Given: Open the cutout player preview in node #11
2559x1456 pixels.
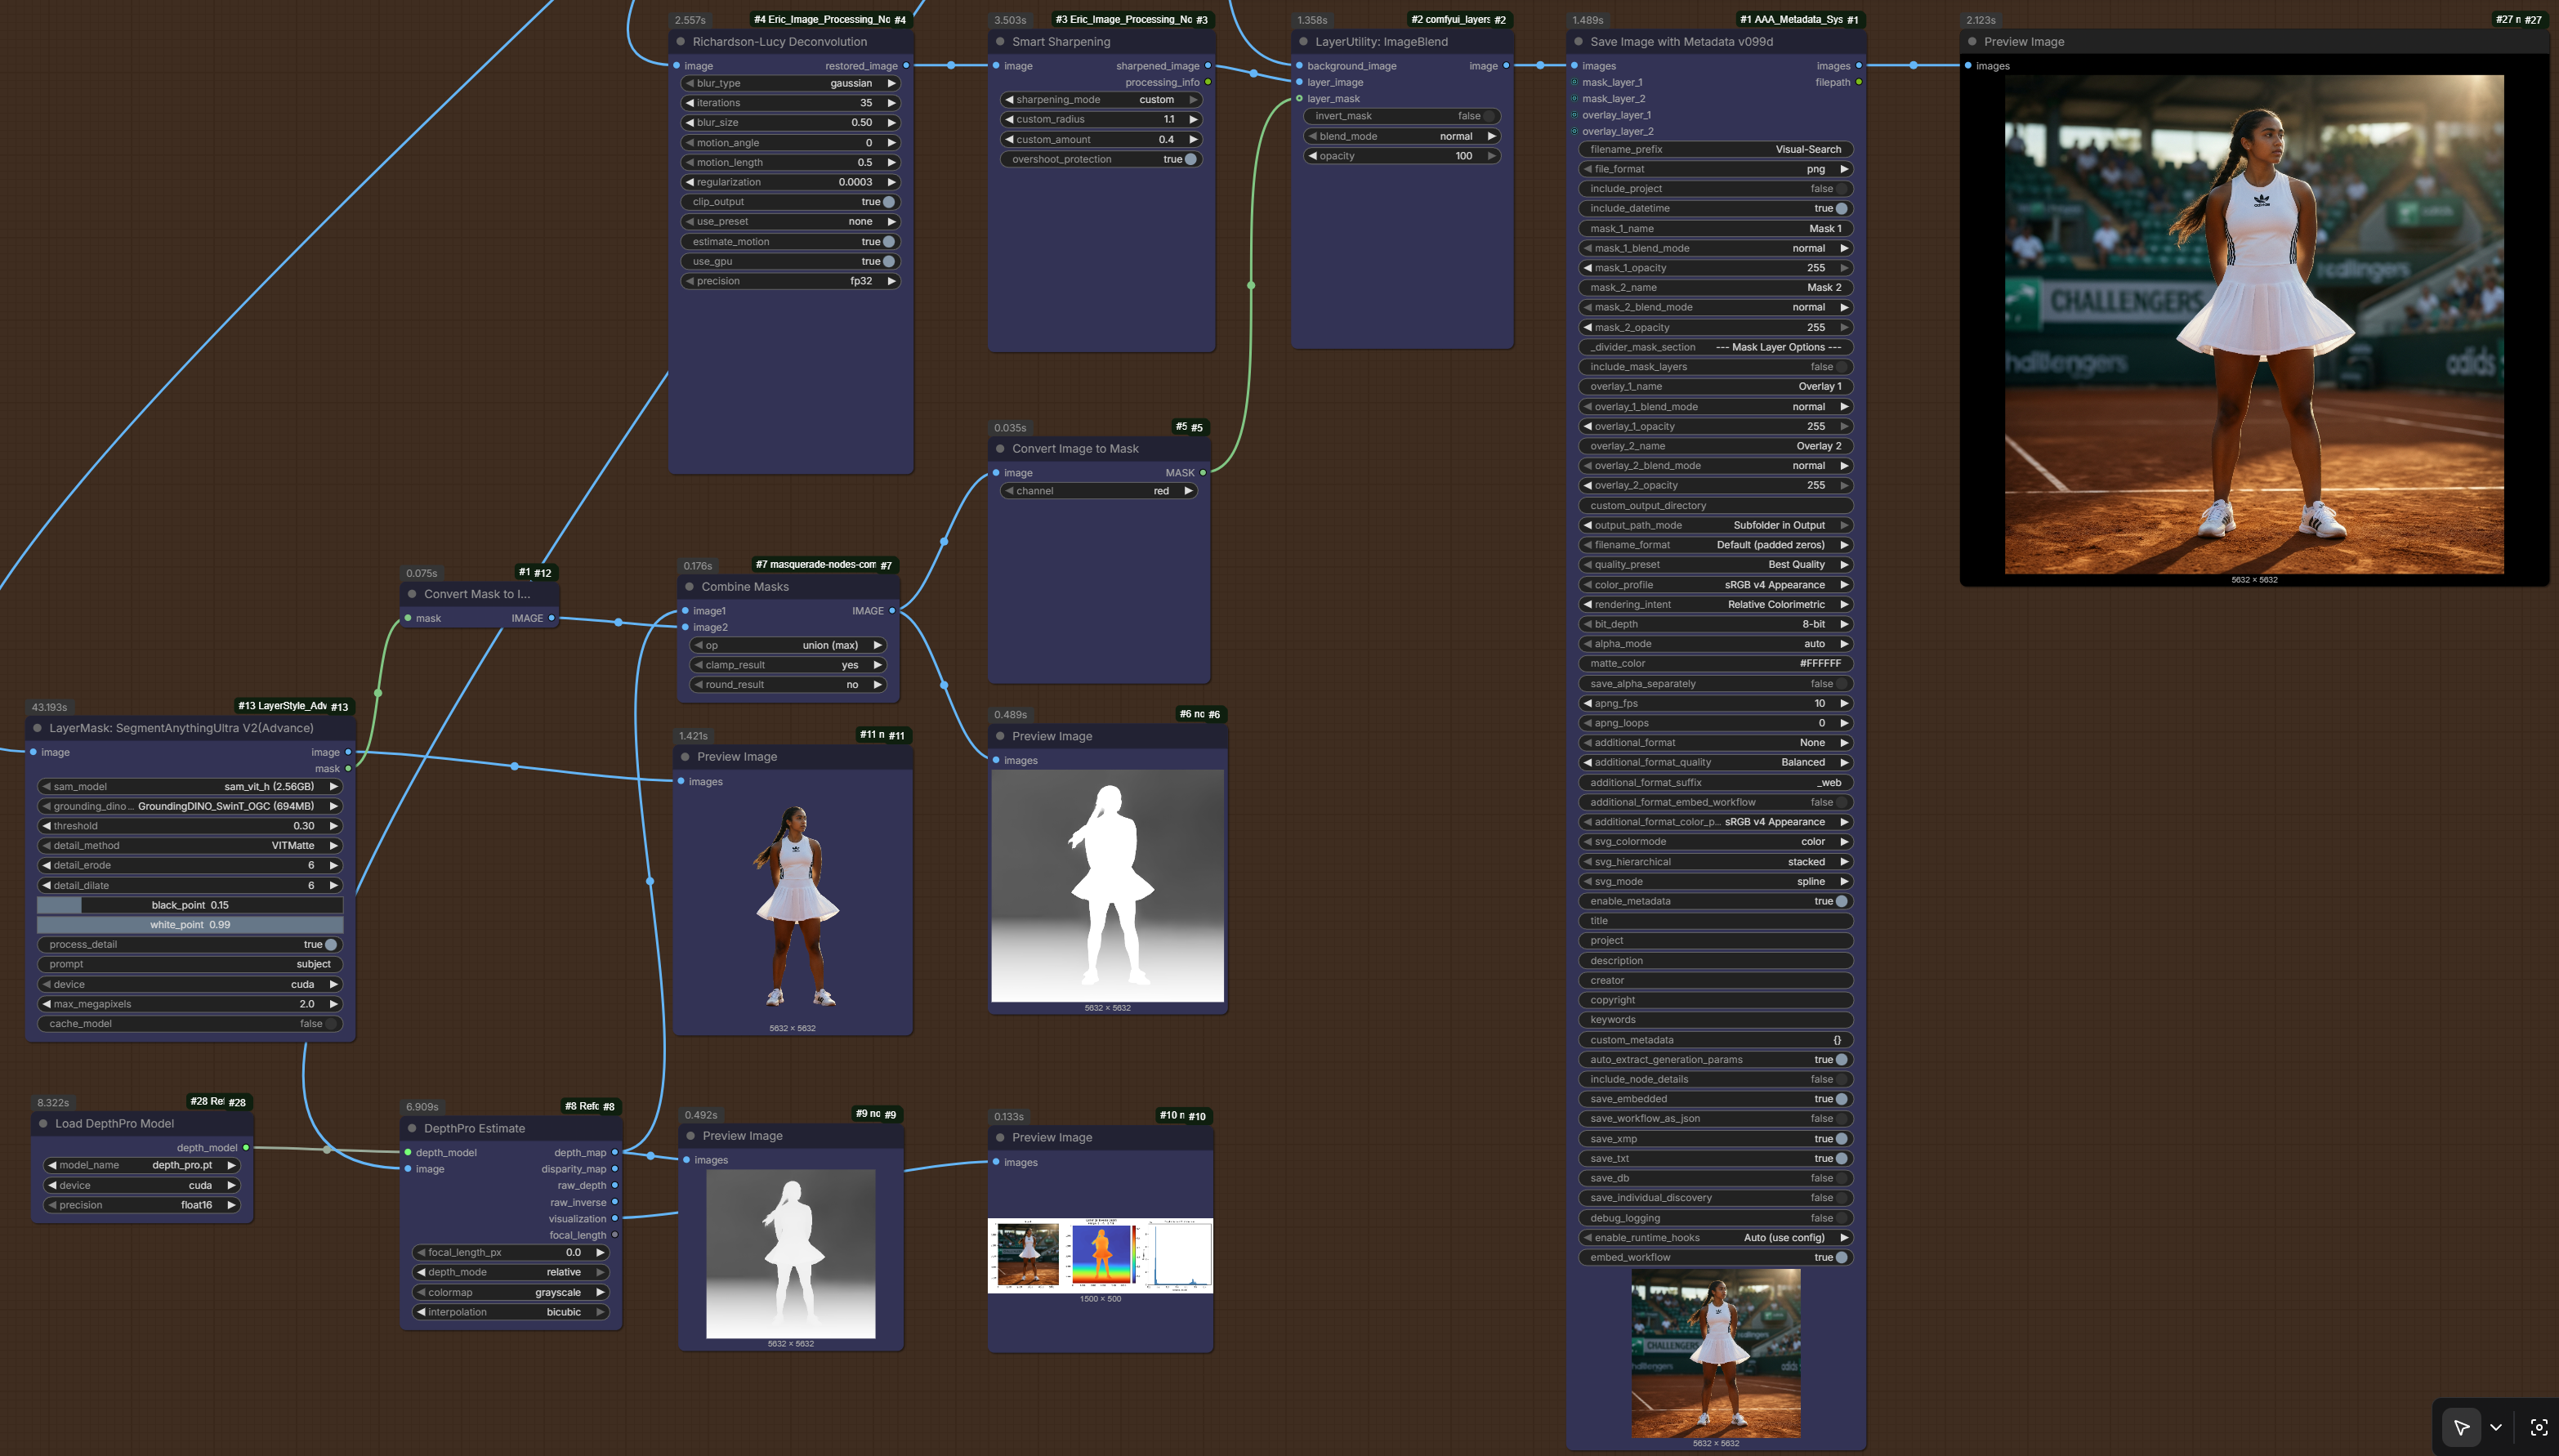Looking at the screenshot, I should click(793, 906).
